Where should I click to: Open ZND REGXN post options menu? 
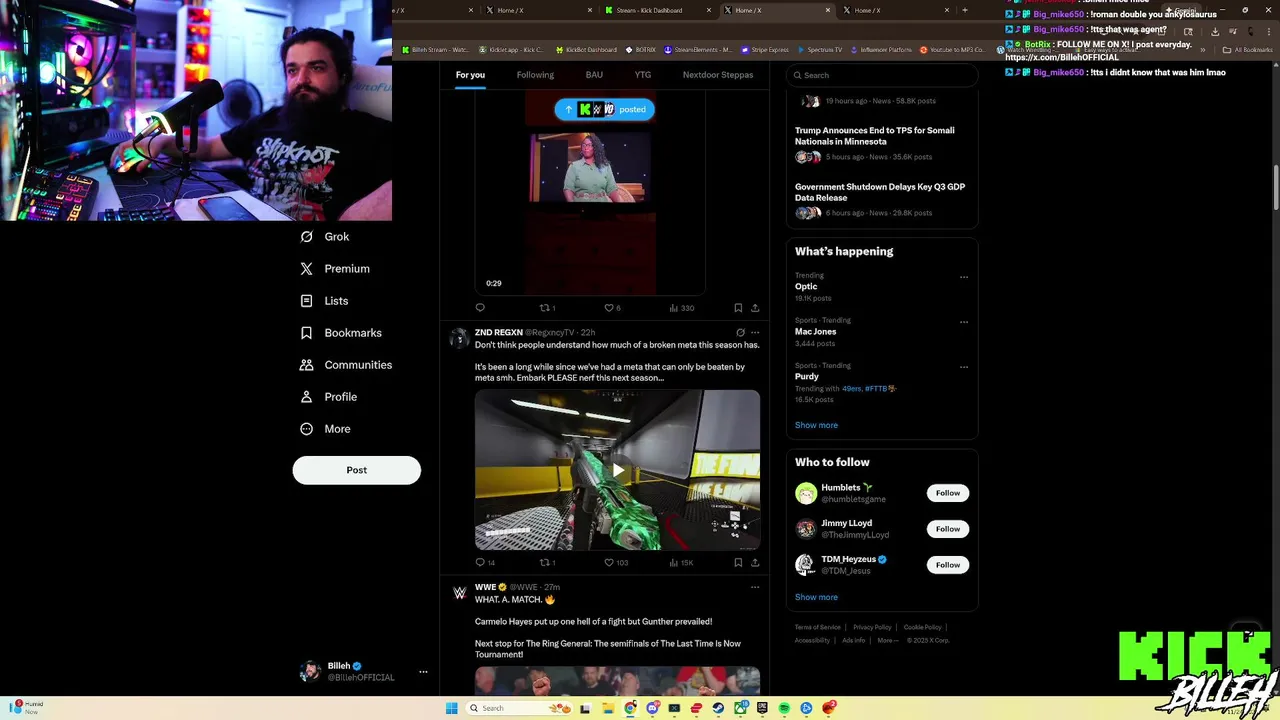click(x=755, y=332)
